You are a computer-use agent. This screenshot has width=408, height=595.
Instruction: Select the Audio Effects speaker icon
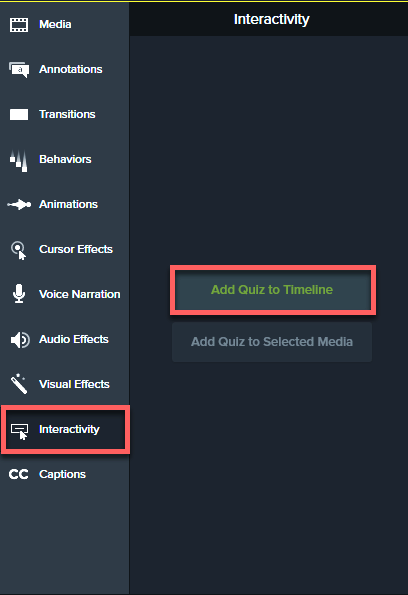20,340
